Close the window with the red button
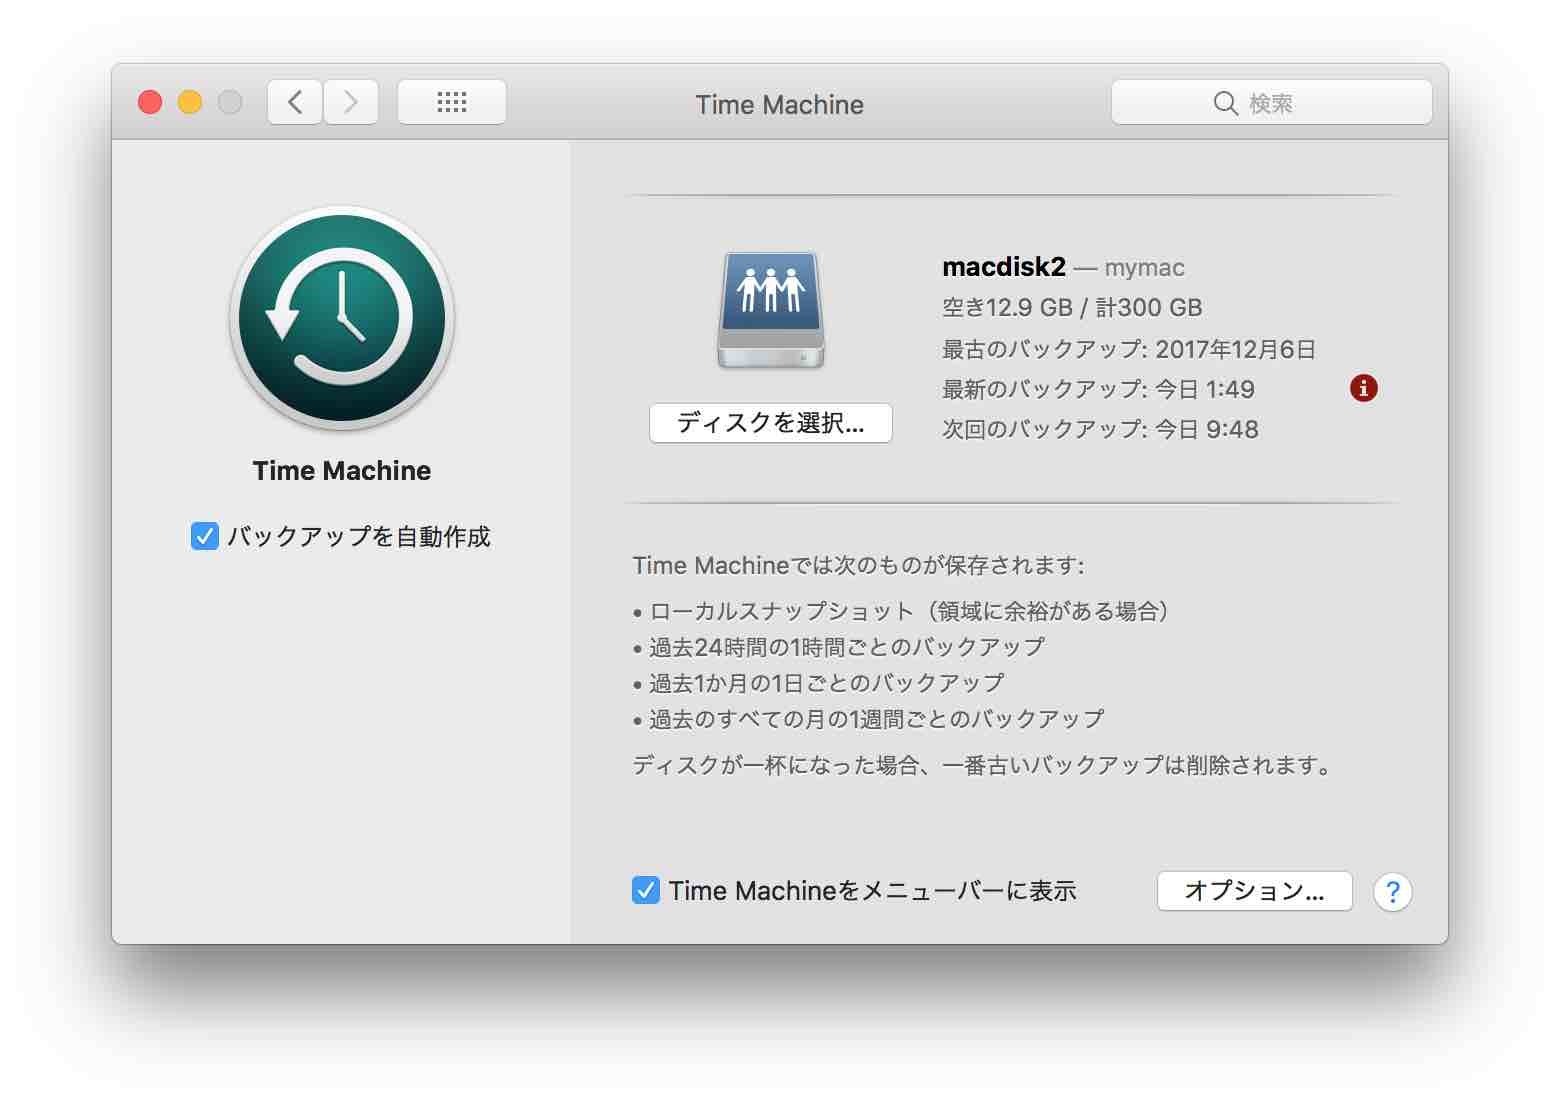This screenshot has height=1104, width=1560. click(x=150, y=102)
